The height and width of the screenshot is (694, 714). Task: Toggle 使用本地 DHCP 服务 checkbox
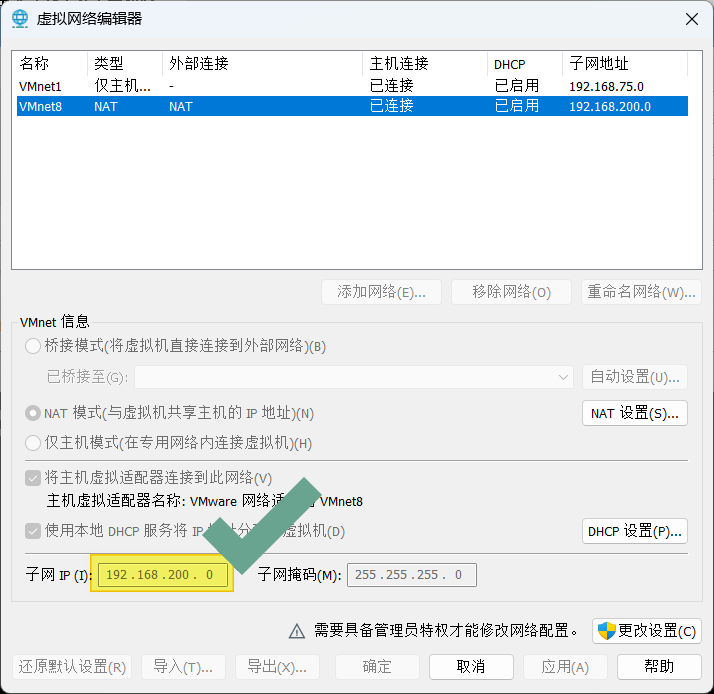pos(33,531)
